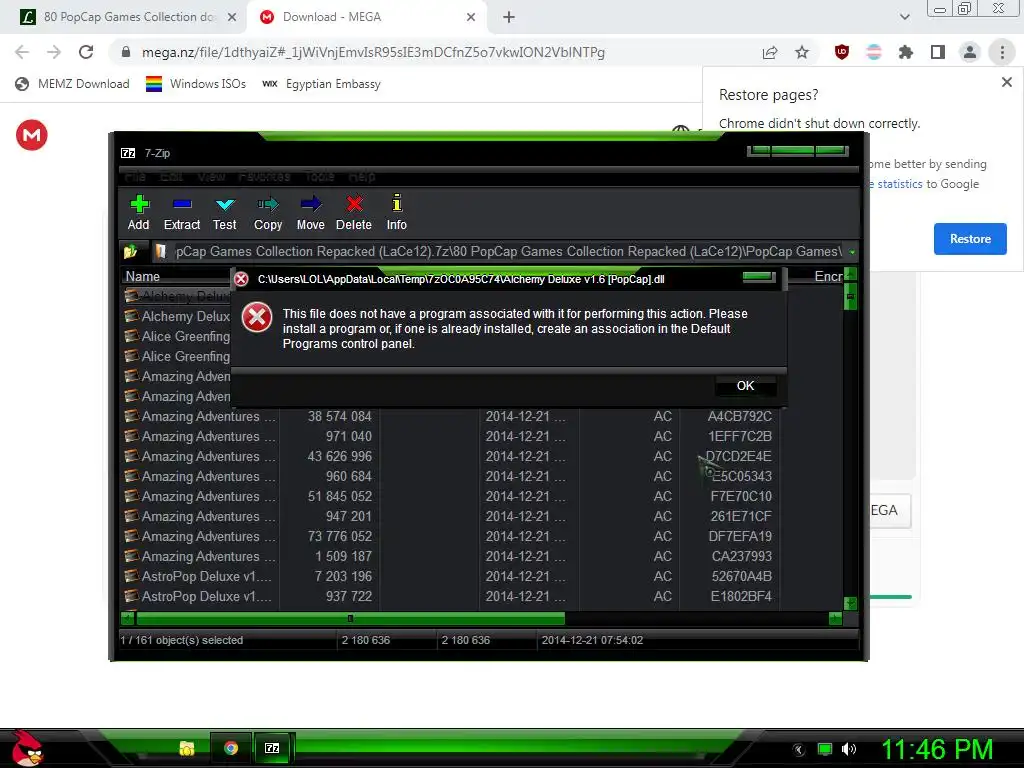Switch to the 80 PopCap Games Collection tab
The height and width of the screenshot is (768, 1024).
(x=129, y=17)
